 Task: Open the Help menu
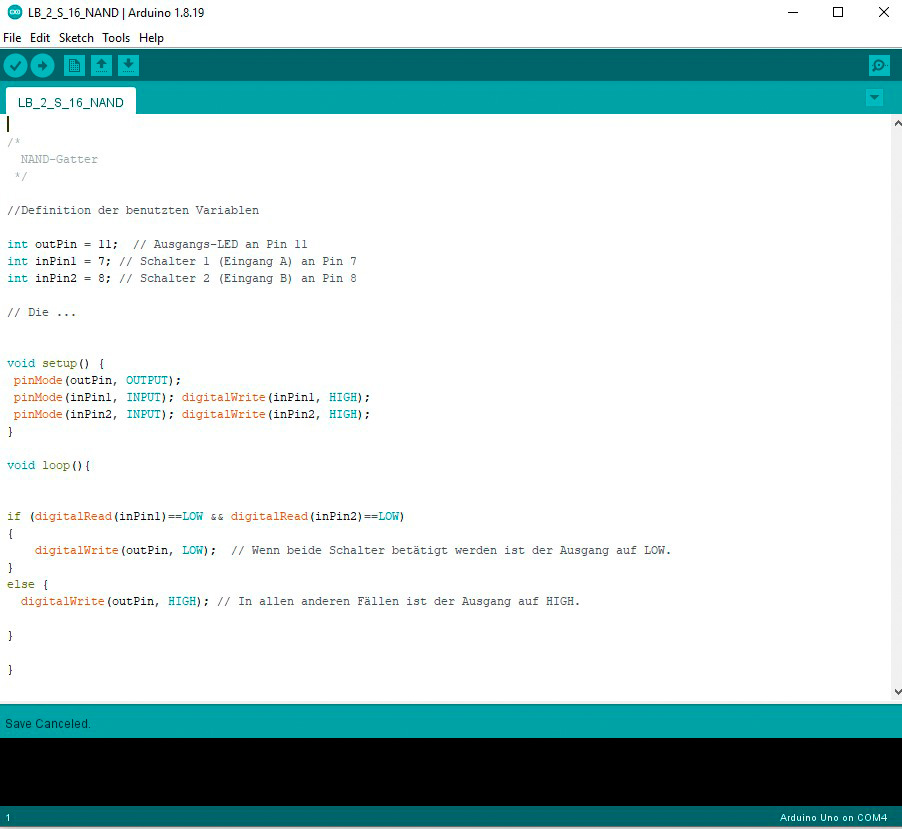tap(151, 38)
